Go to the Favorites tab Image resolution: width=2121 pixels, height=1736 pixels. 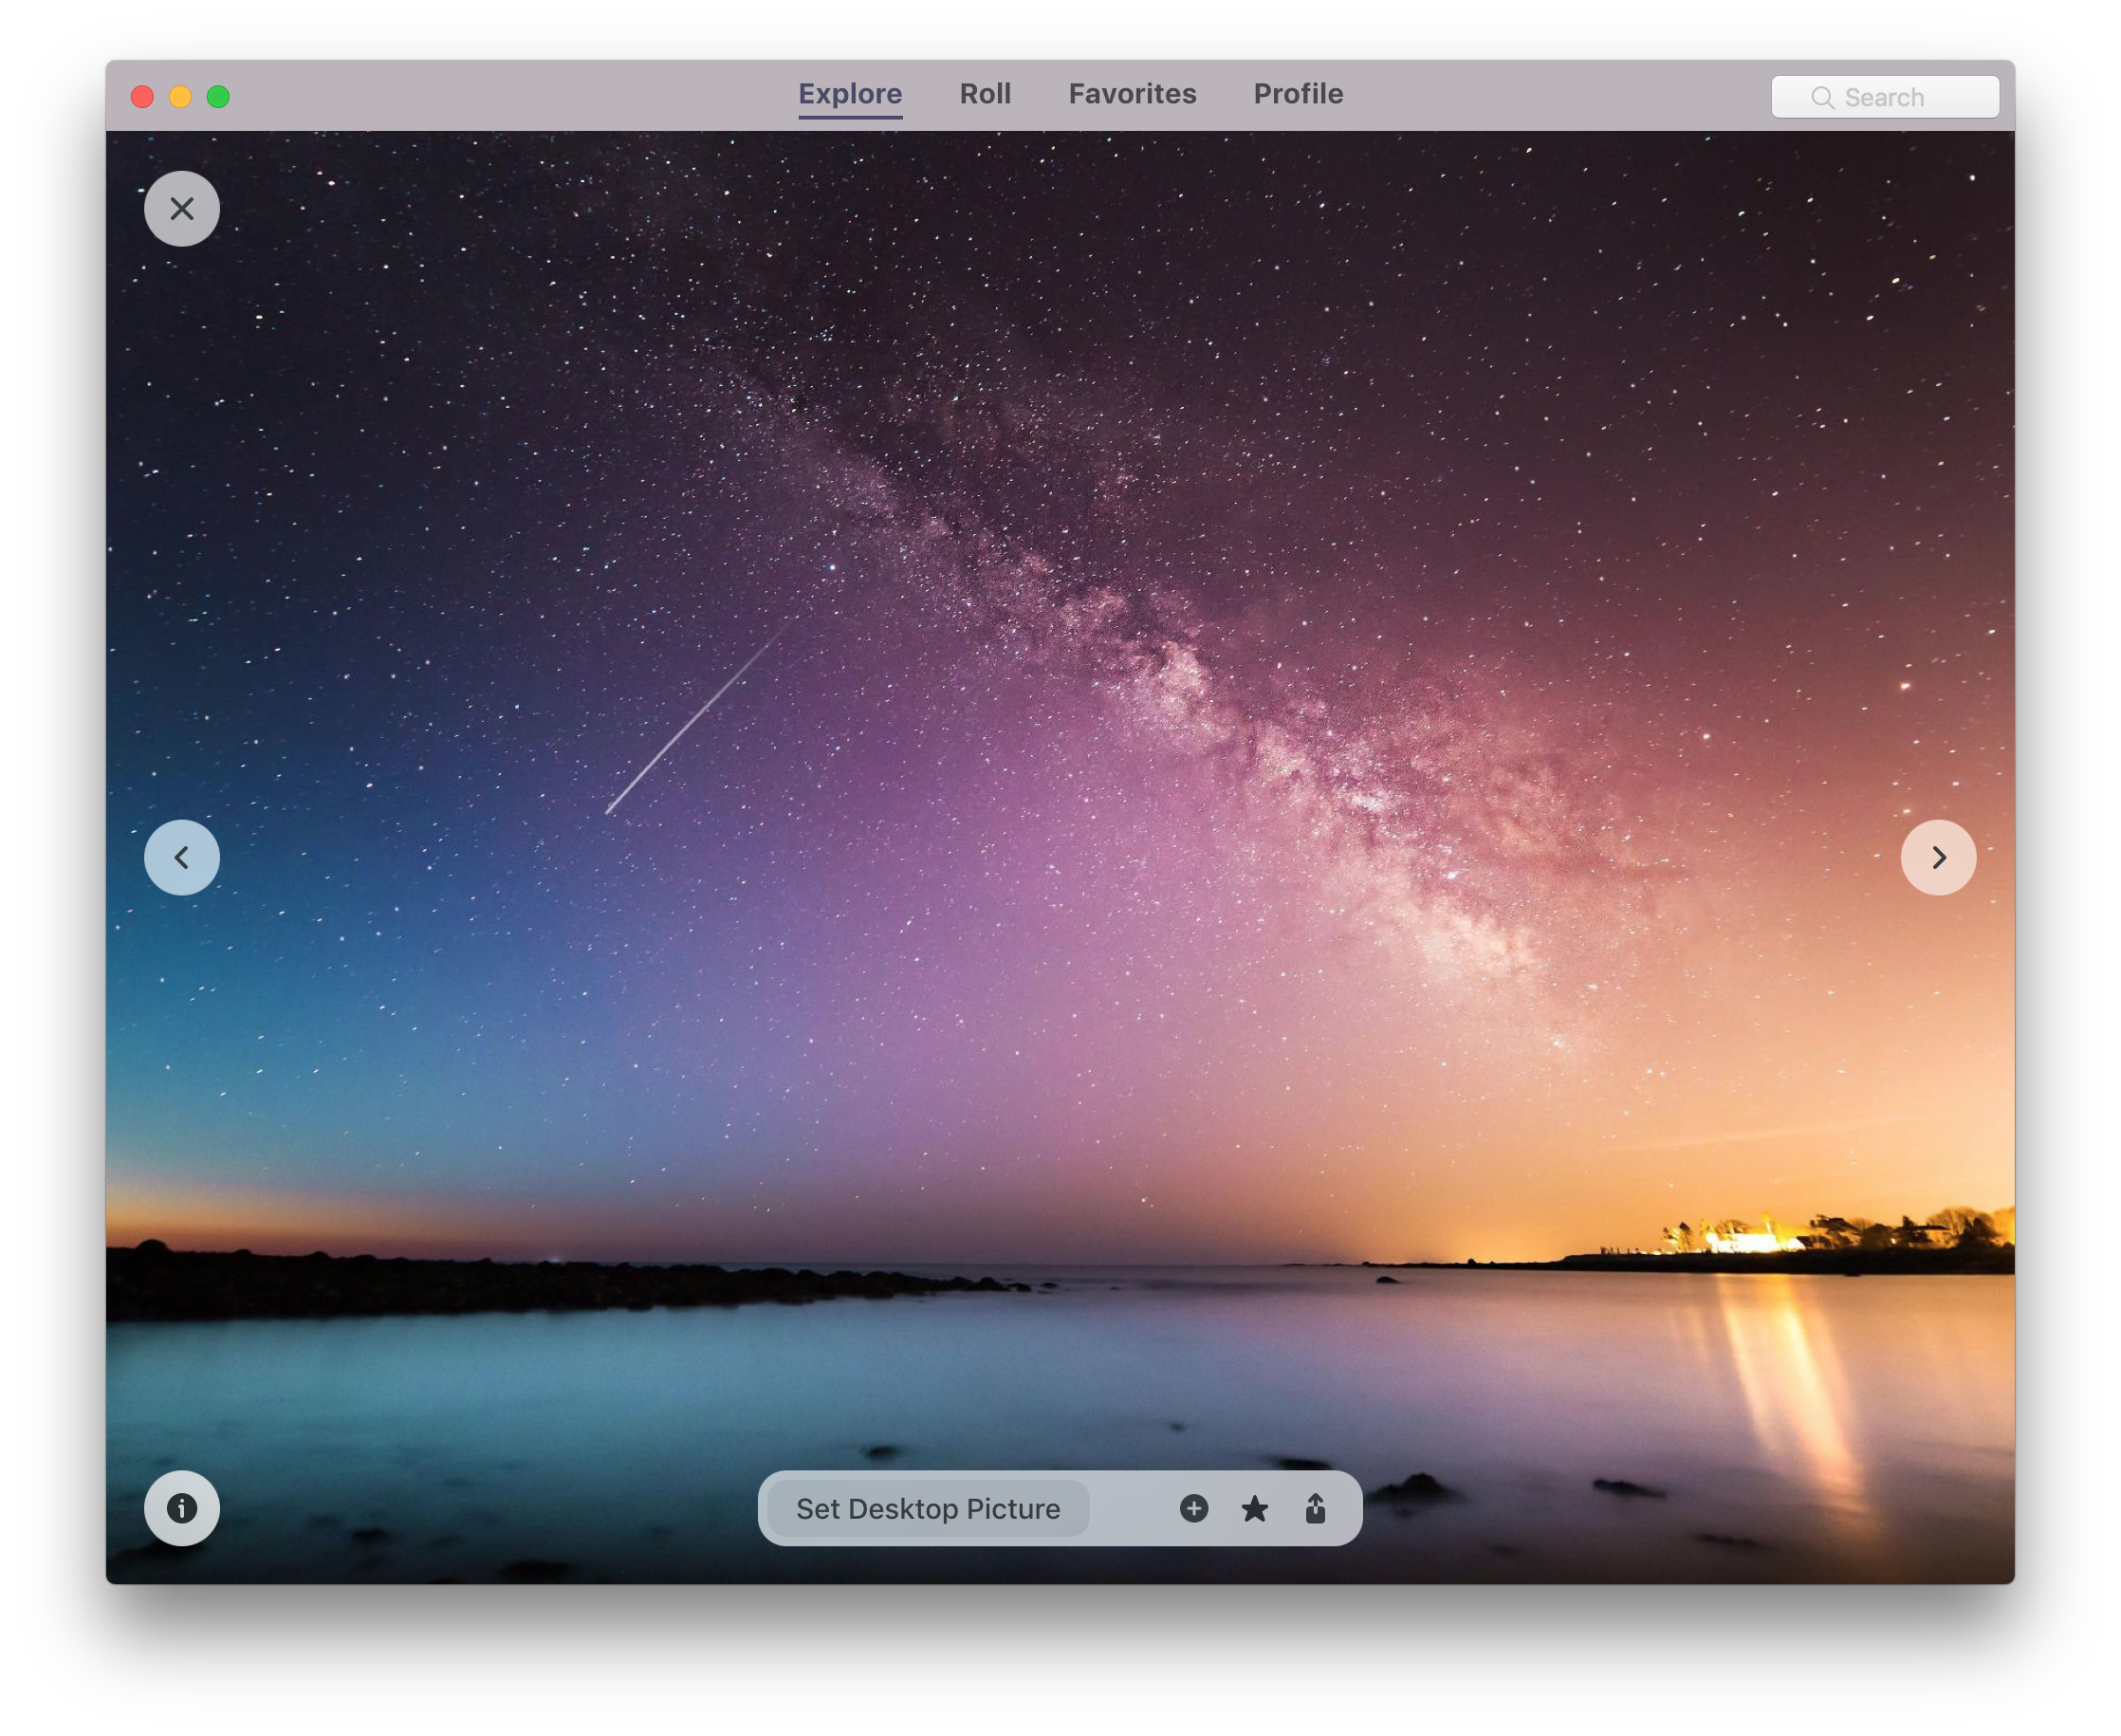click(x=1132, y=94)
